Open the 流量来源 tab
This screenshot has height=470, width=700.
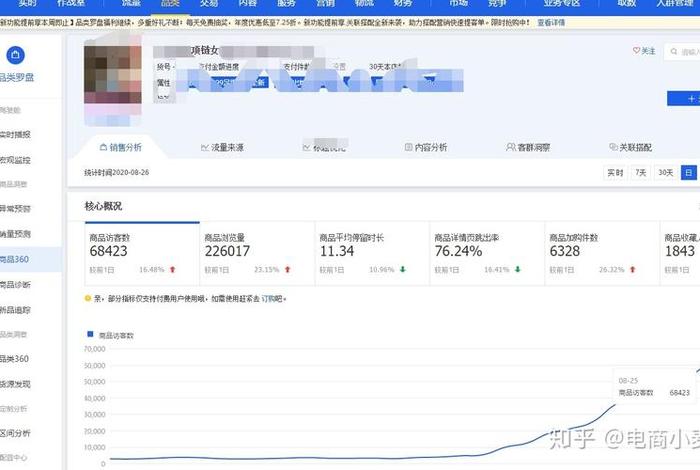pyautogui.click(x=222, y=147)
